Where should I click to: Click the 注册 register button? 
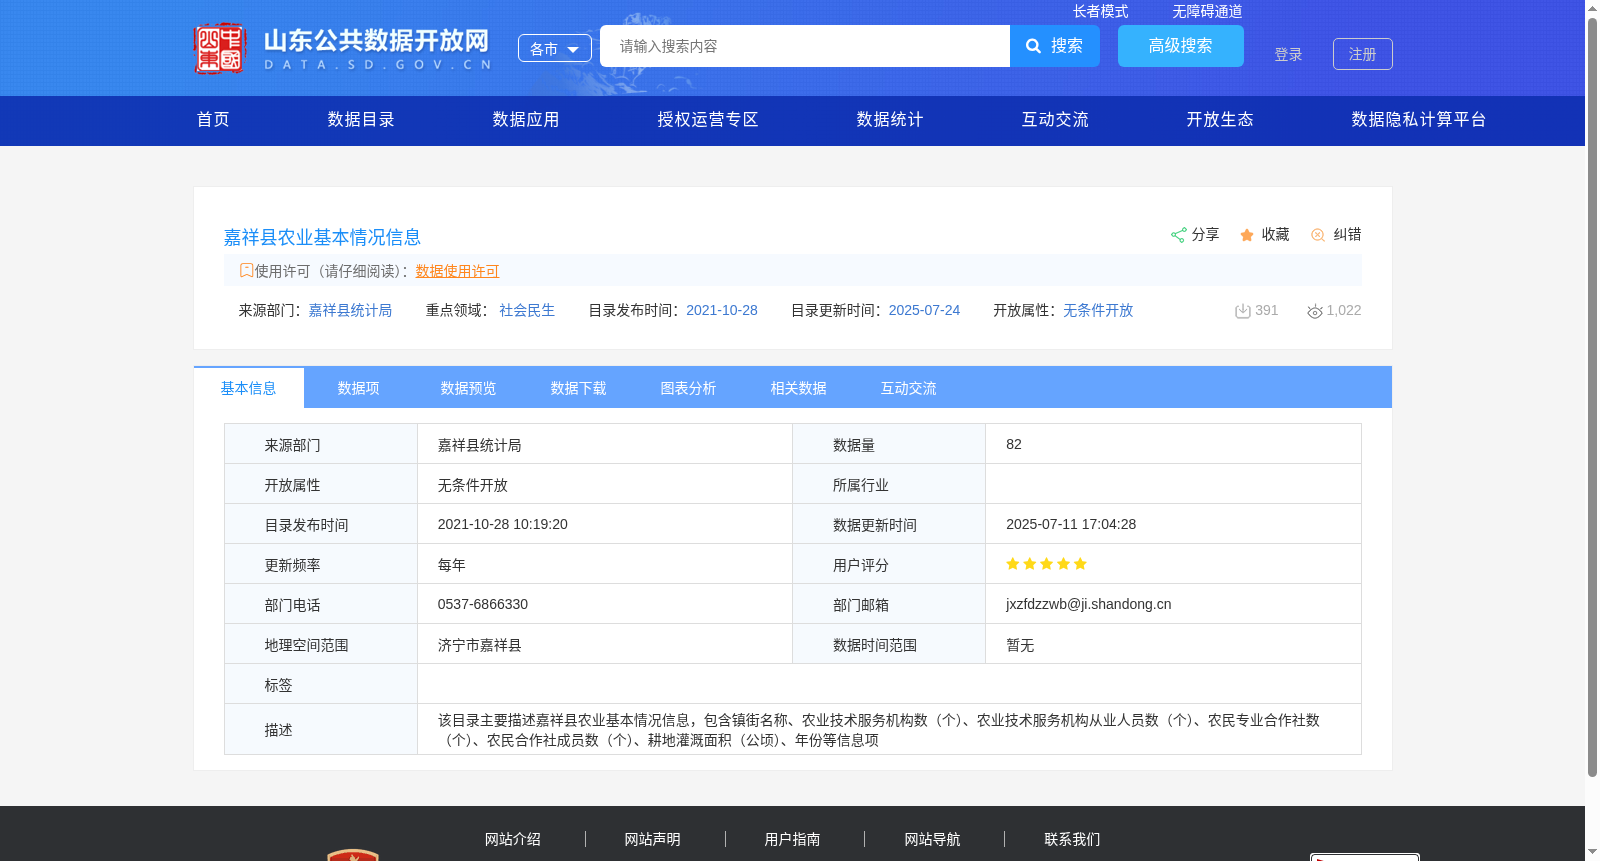[1363, 54]
